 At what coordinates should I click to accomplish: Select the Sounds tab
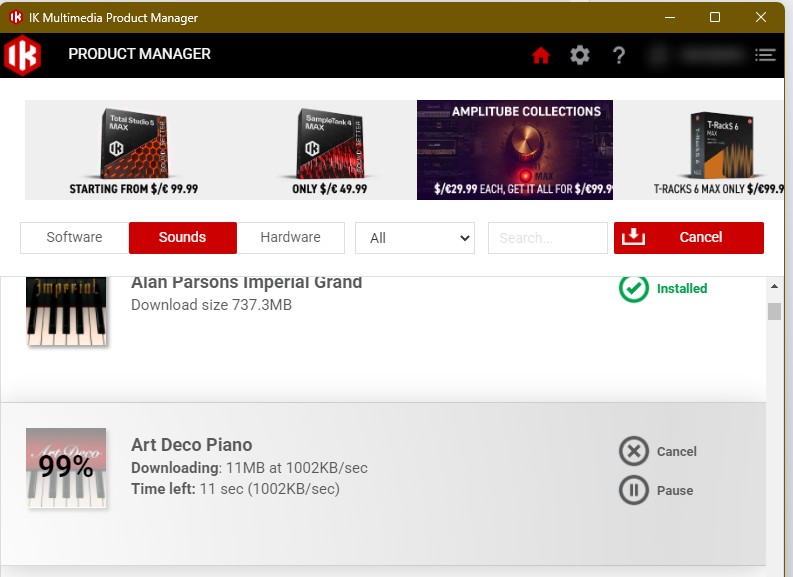(183, 238)
